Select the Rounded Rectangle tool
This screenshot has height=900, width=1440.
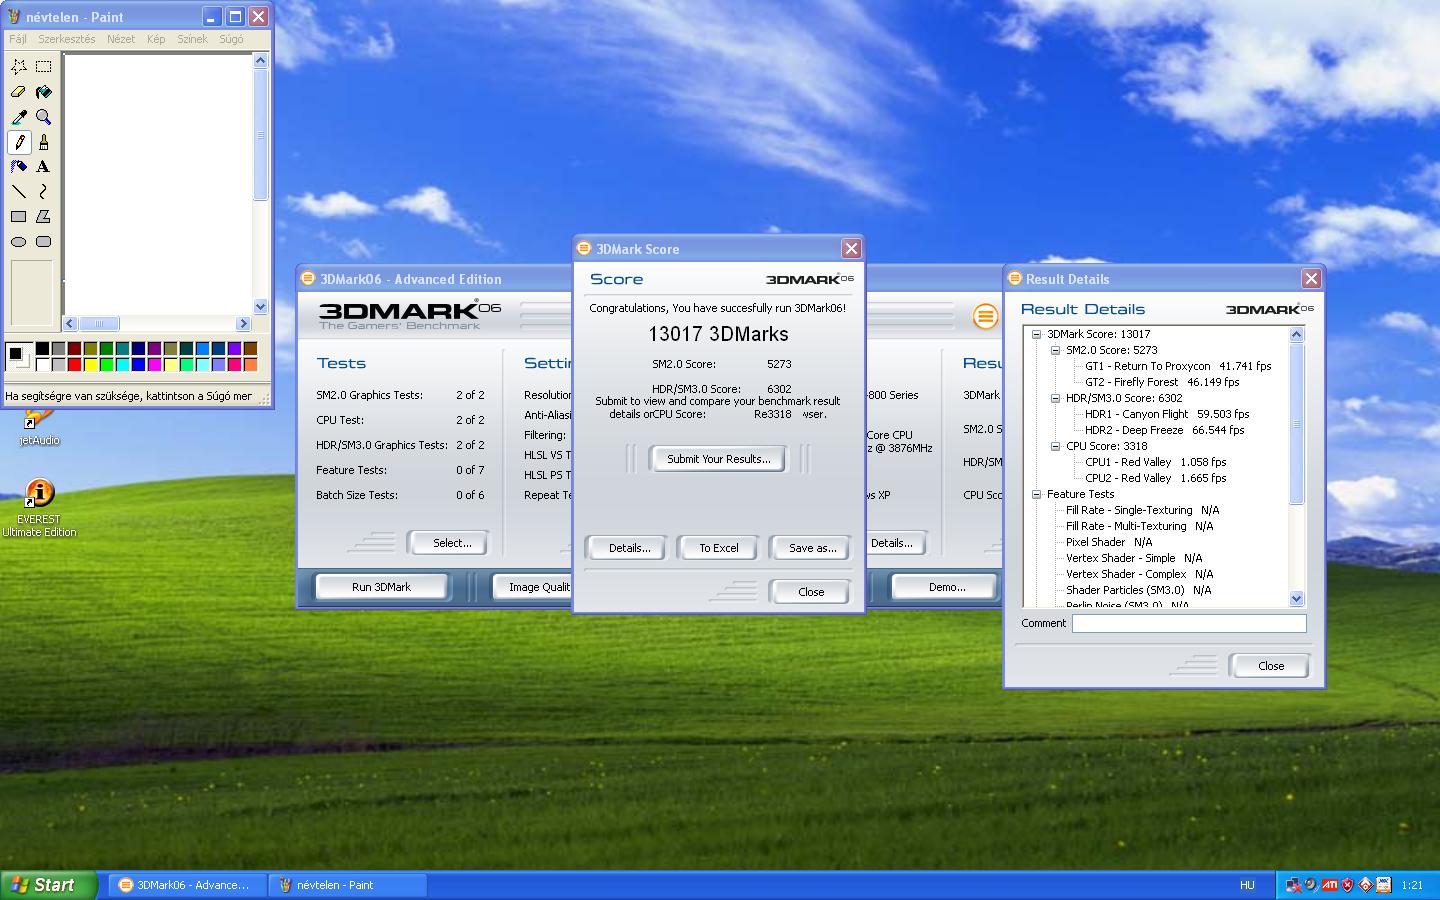pos(44,242)
